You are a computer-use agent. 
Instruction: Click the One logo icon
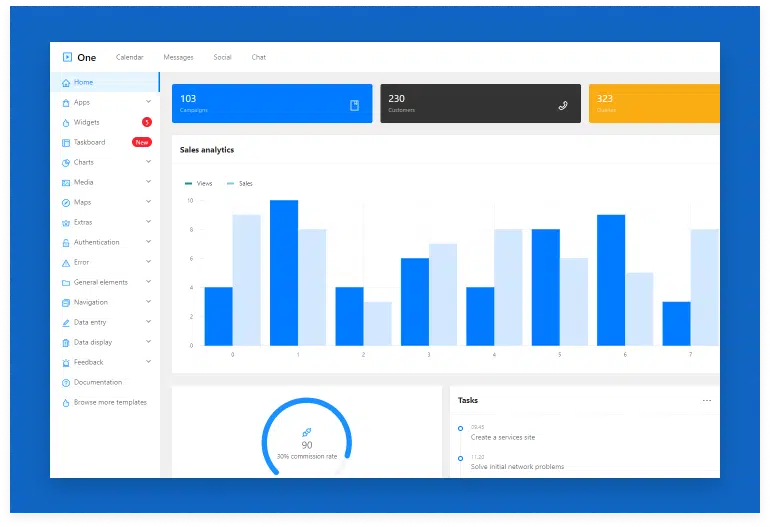tap(67, 57)
